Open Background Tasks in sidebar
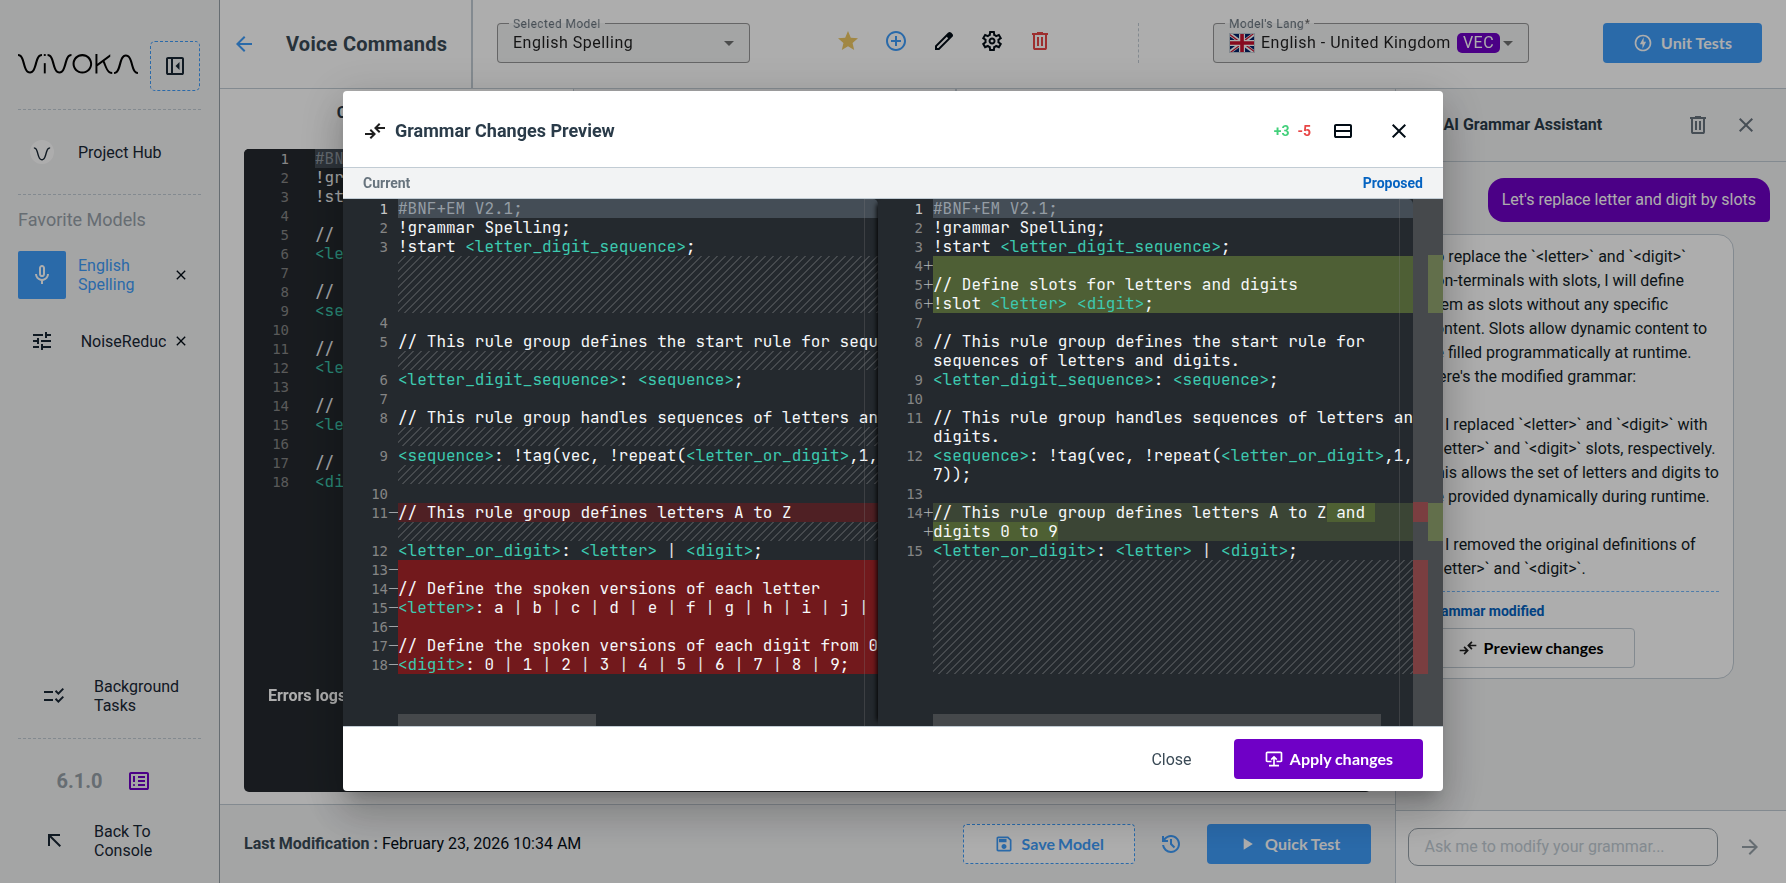The height and width of the screenshot is (883, 1786). click(x=135, y=696)
